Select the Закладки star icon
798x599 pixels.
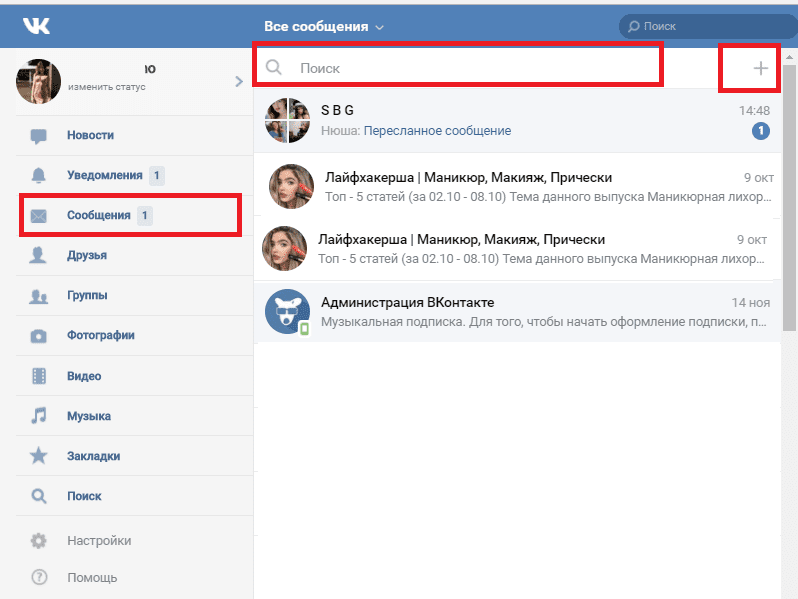pyautogui.click(x=39, y=455)
